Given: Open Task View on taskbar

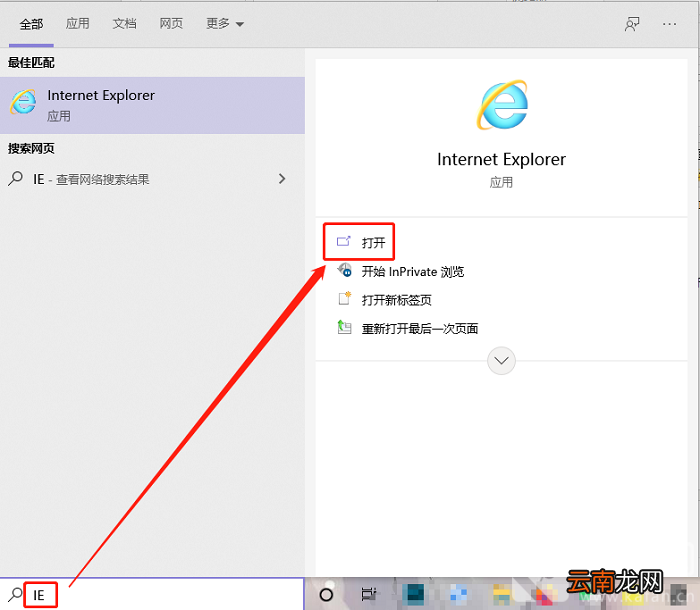Looking at the screenshot, I should tap(368, 594).
